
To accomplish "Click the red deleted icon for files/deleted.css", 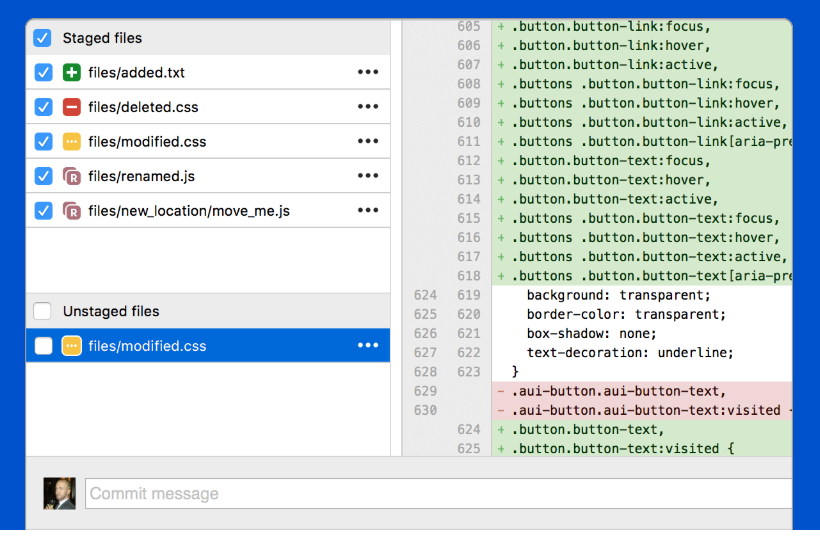I will pos(72,107).
